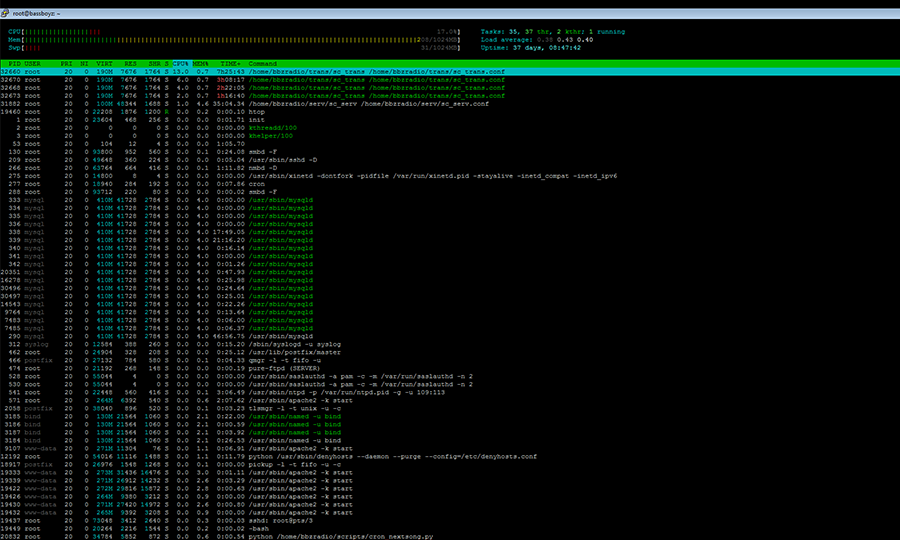Select the syslogd process row
Screen dimensions: 900x540
pos(450,344)
